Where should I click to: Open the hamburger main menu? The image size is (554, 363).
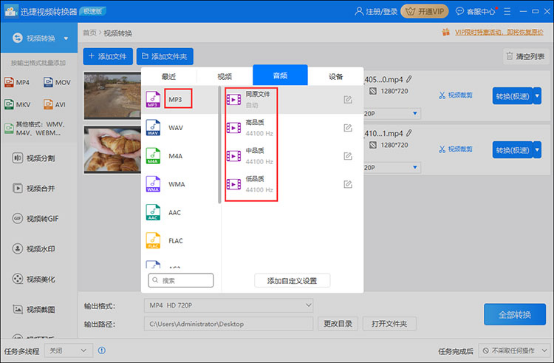[x=507, y=12]
